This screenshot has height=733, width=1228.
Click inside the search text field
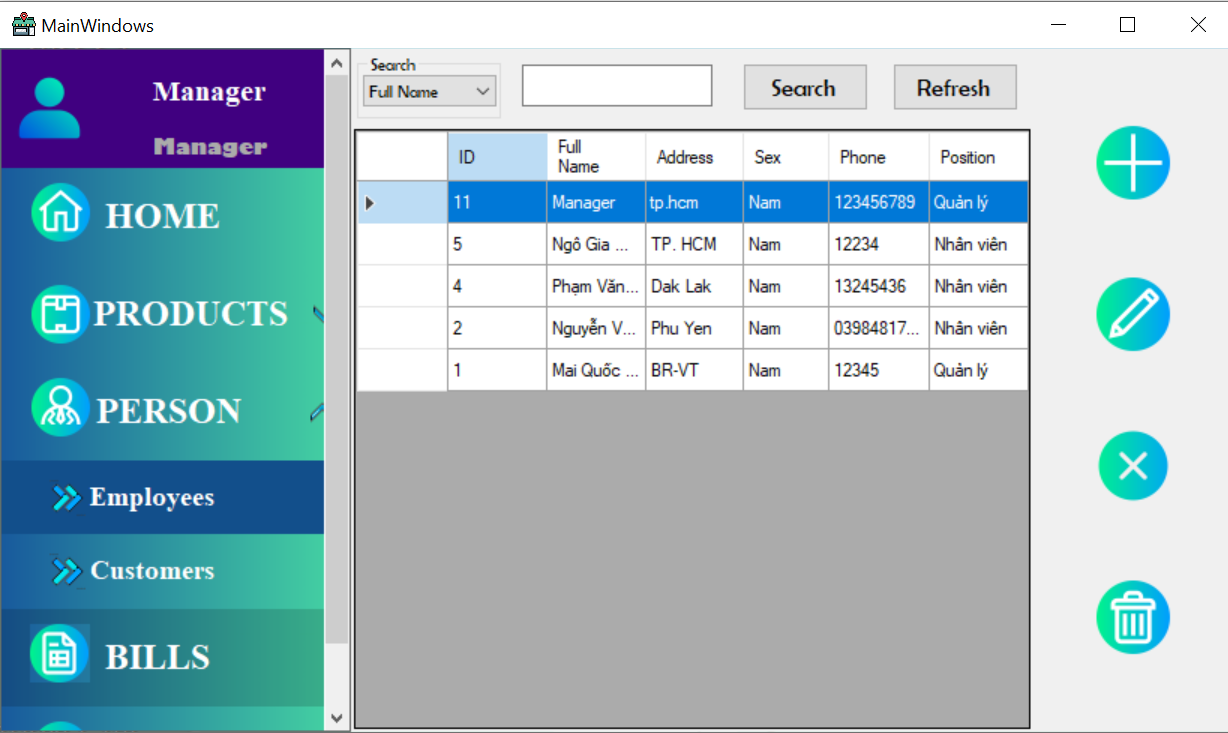(x=616, y=85)
